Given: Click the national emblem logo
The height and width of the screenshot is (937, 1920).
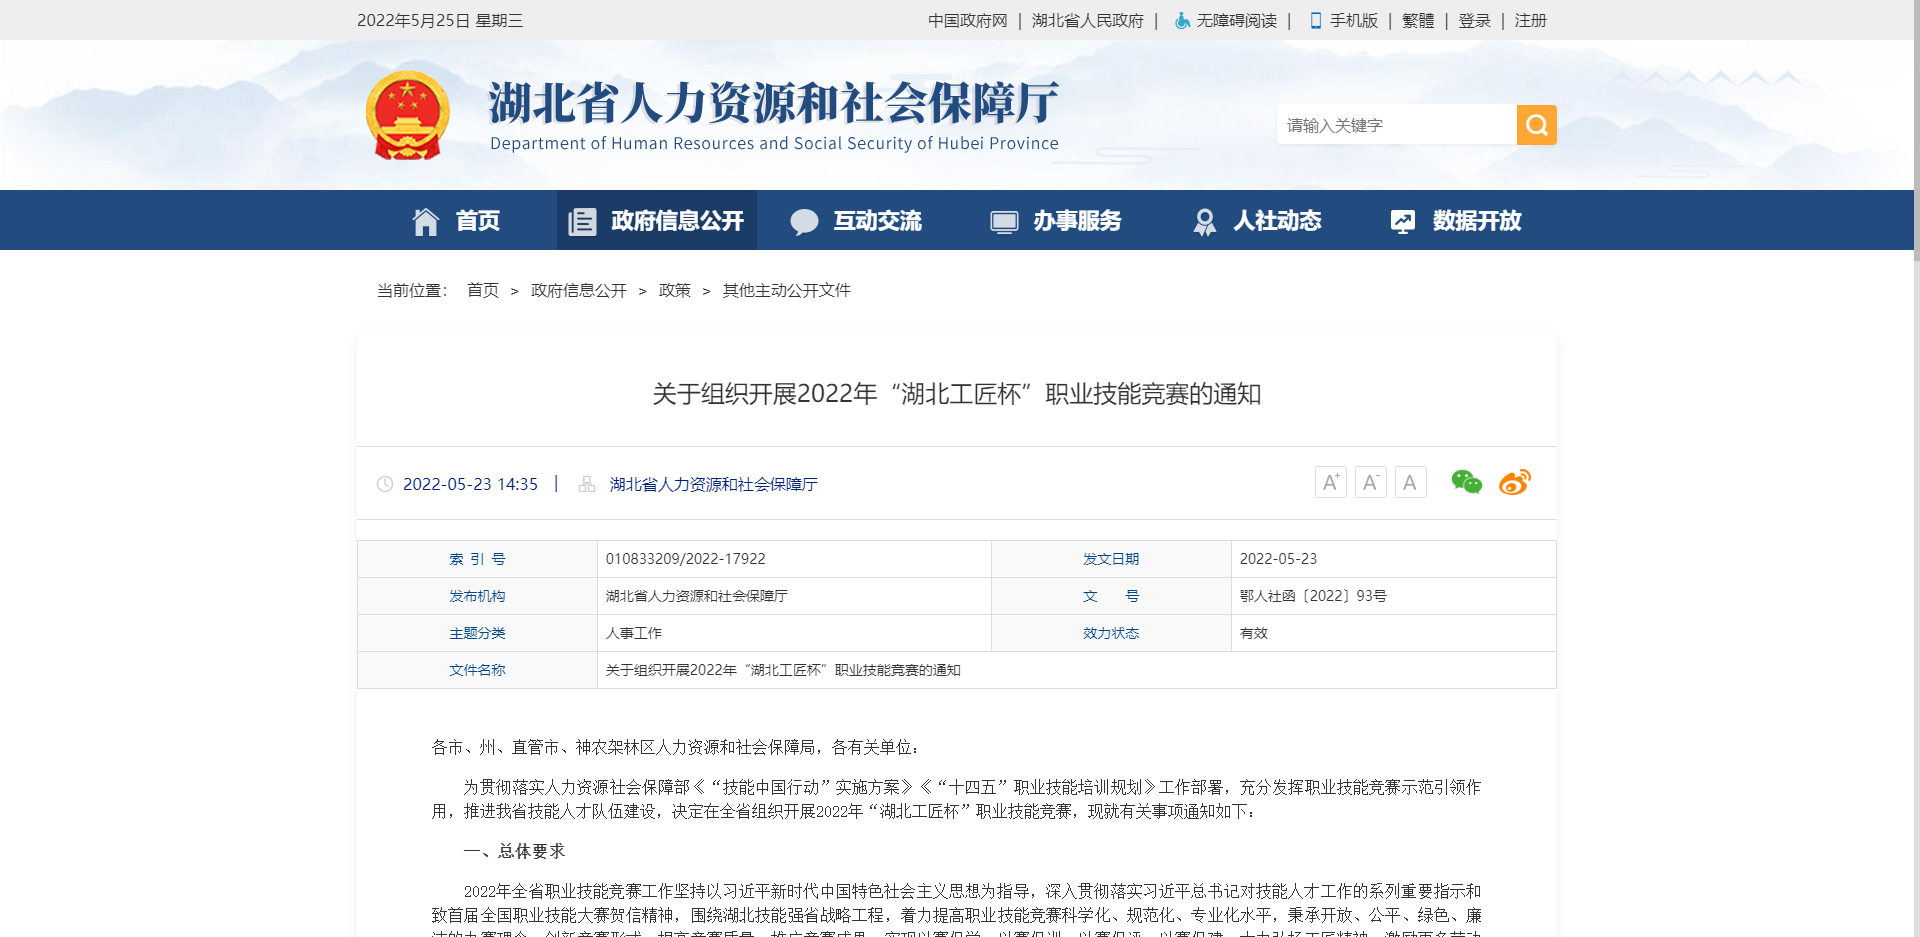Looking at the screenshot, I should (x=407, y=116).
